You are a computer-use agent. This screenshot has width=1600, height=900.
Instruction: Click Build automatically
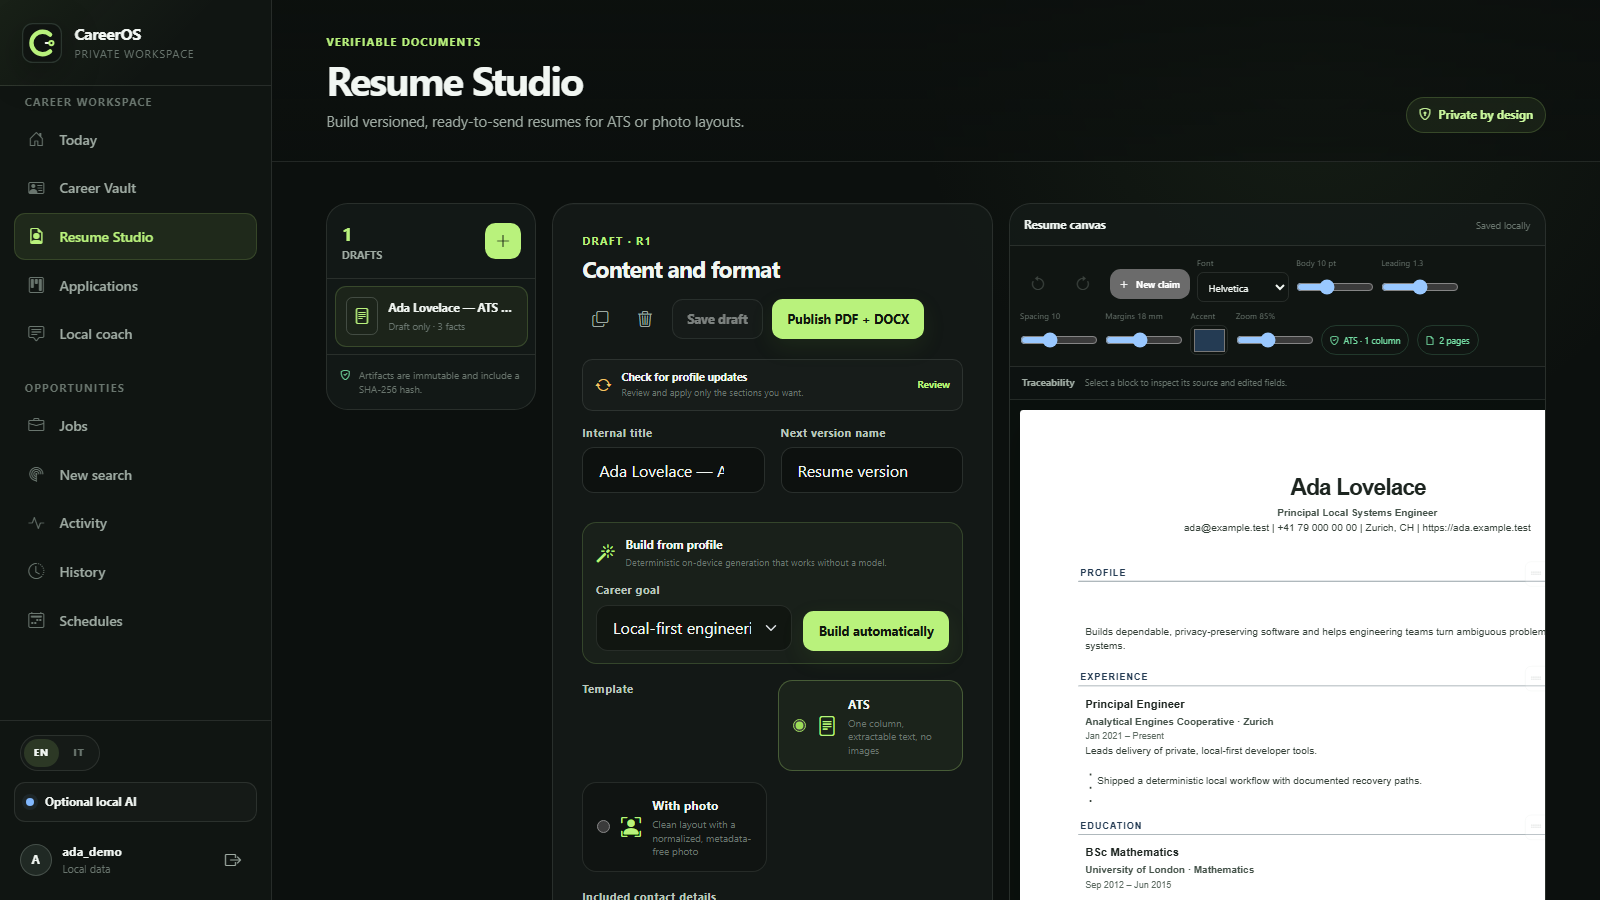click(876, 631)
